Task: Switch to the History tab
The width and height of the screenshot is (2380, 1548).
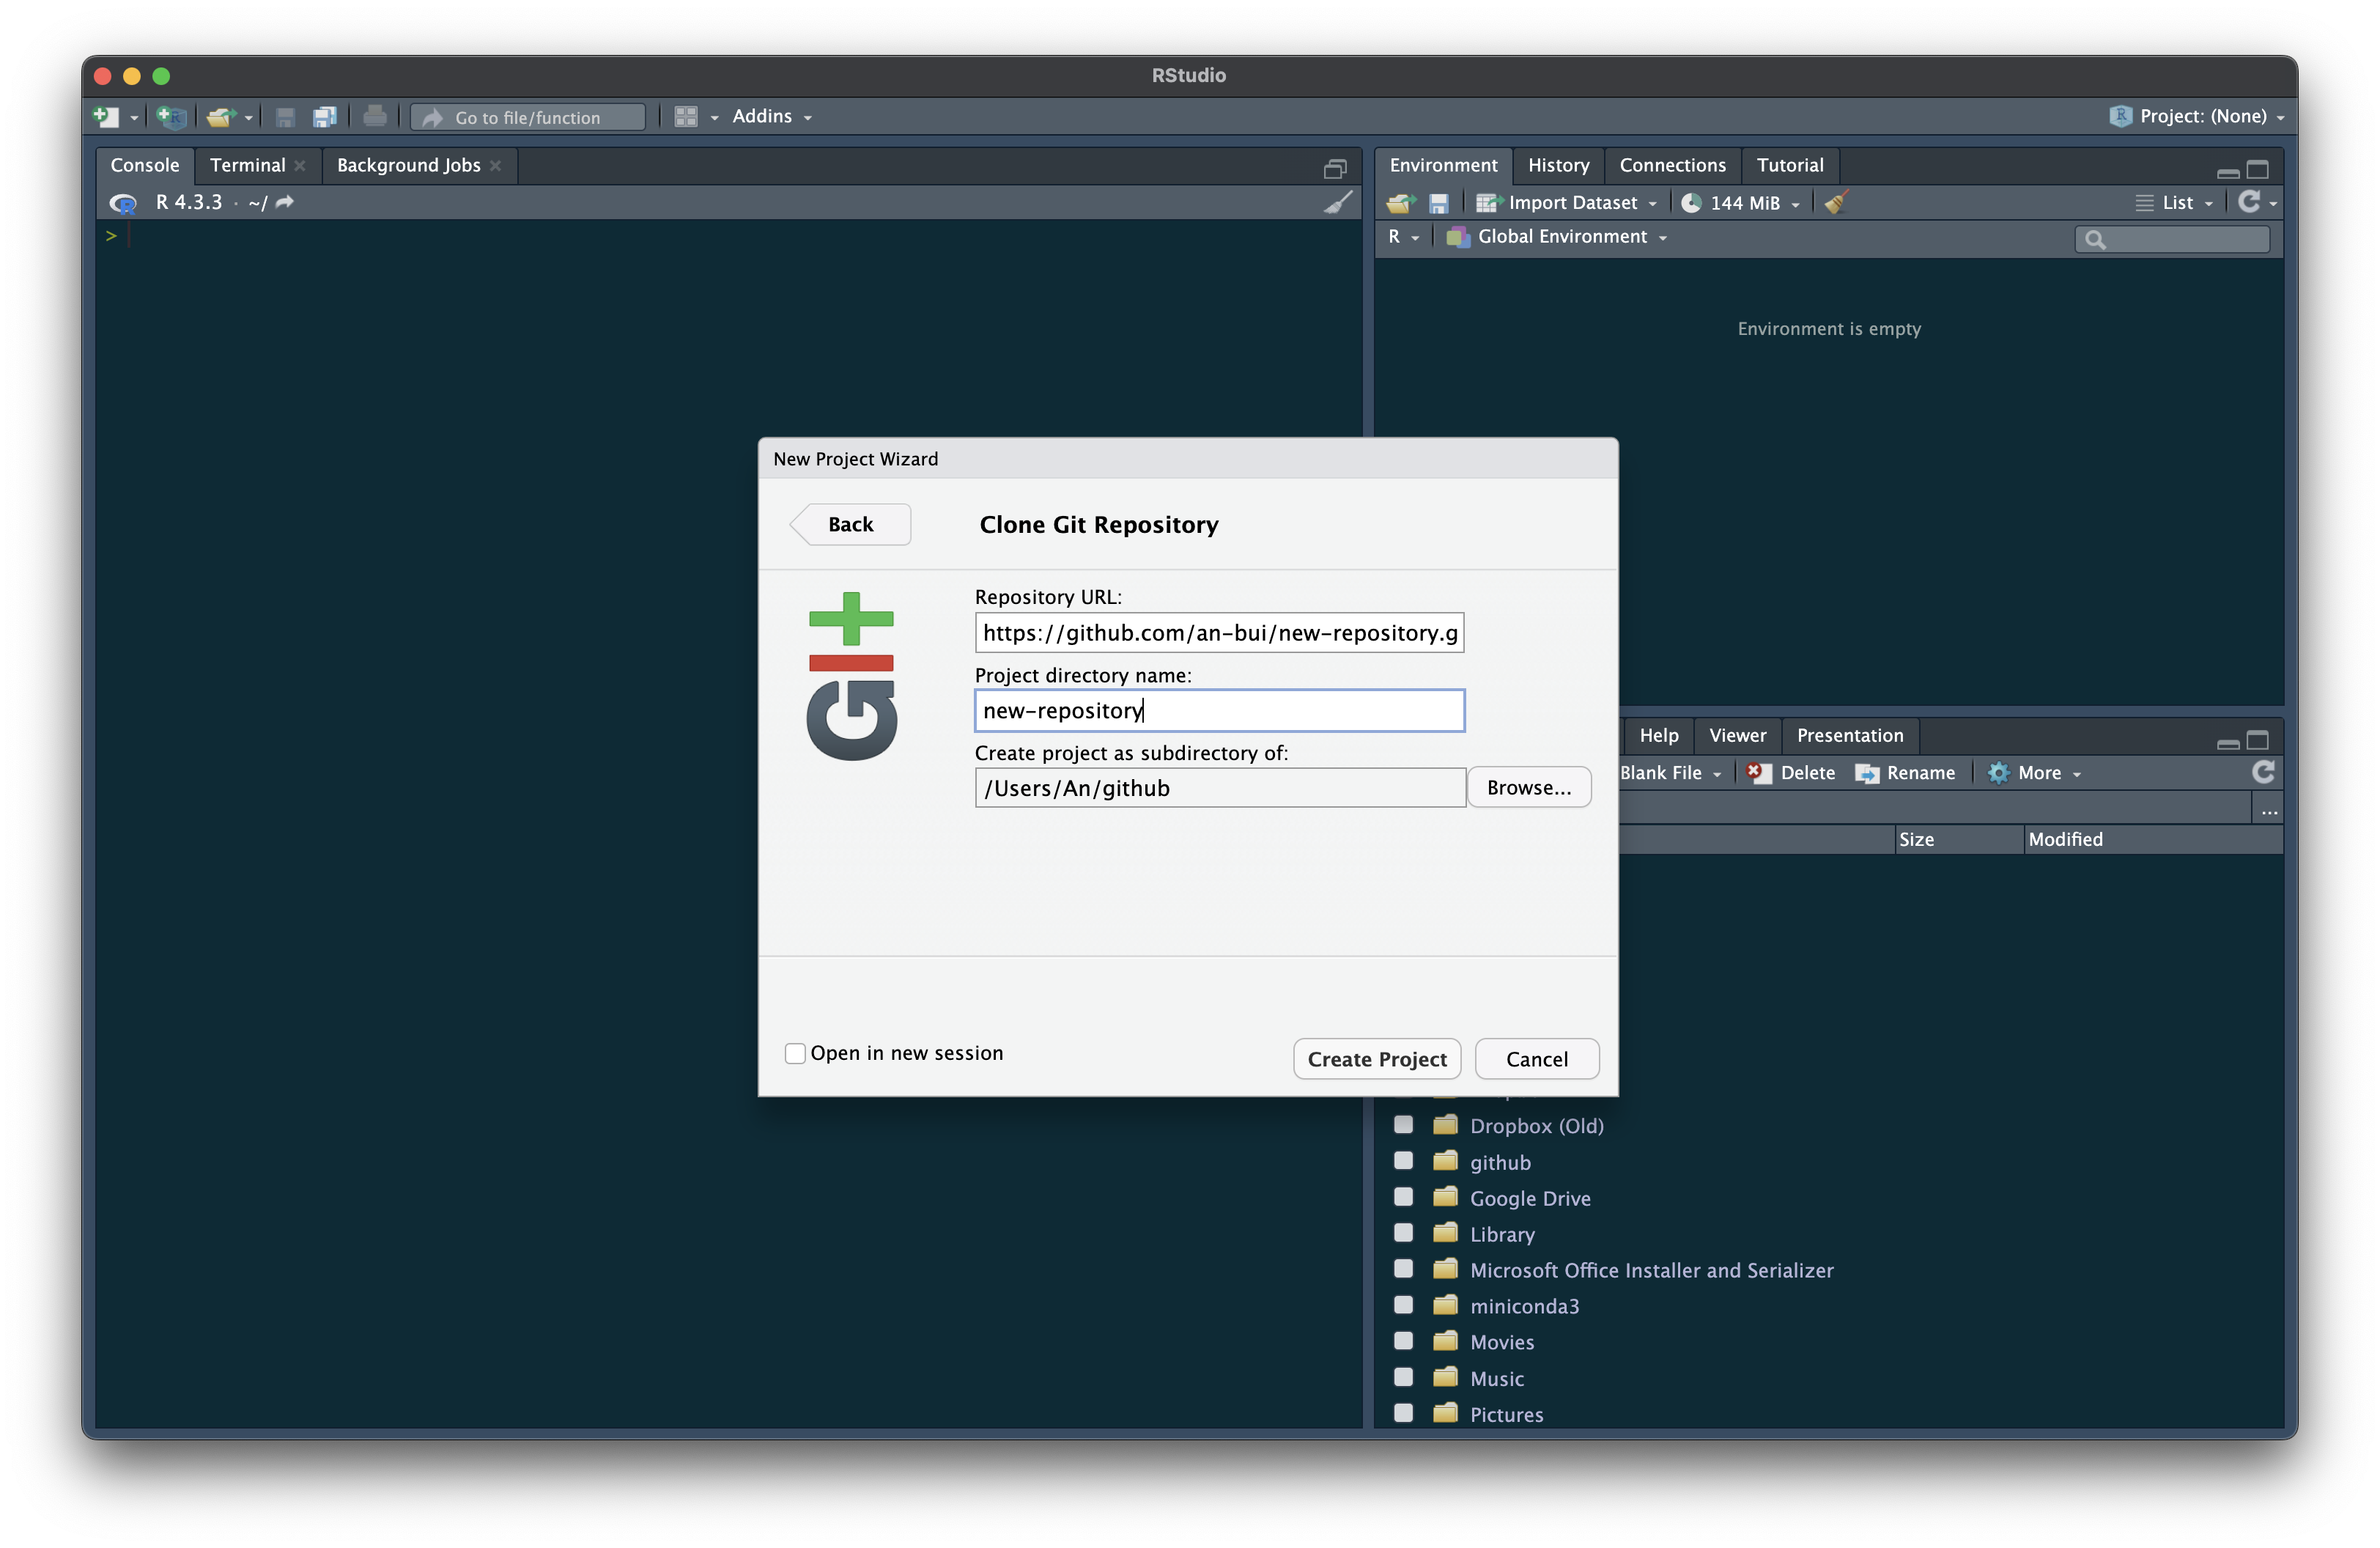Action: pyautogui.click(x=1558, y=165)
